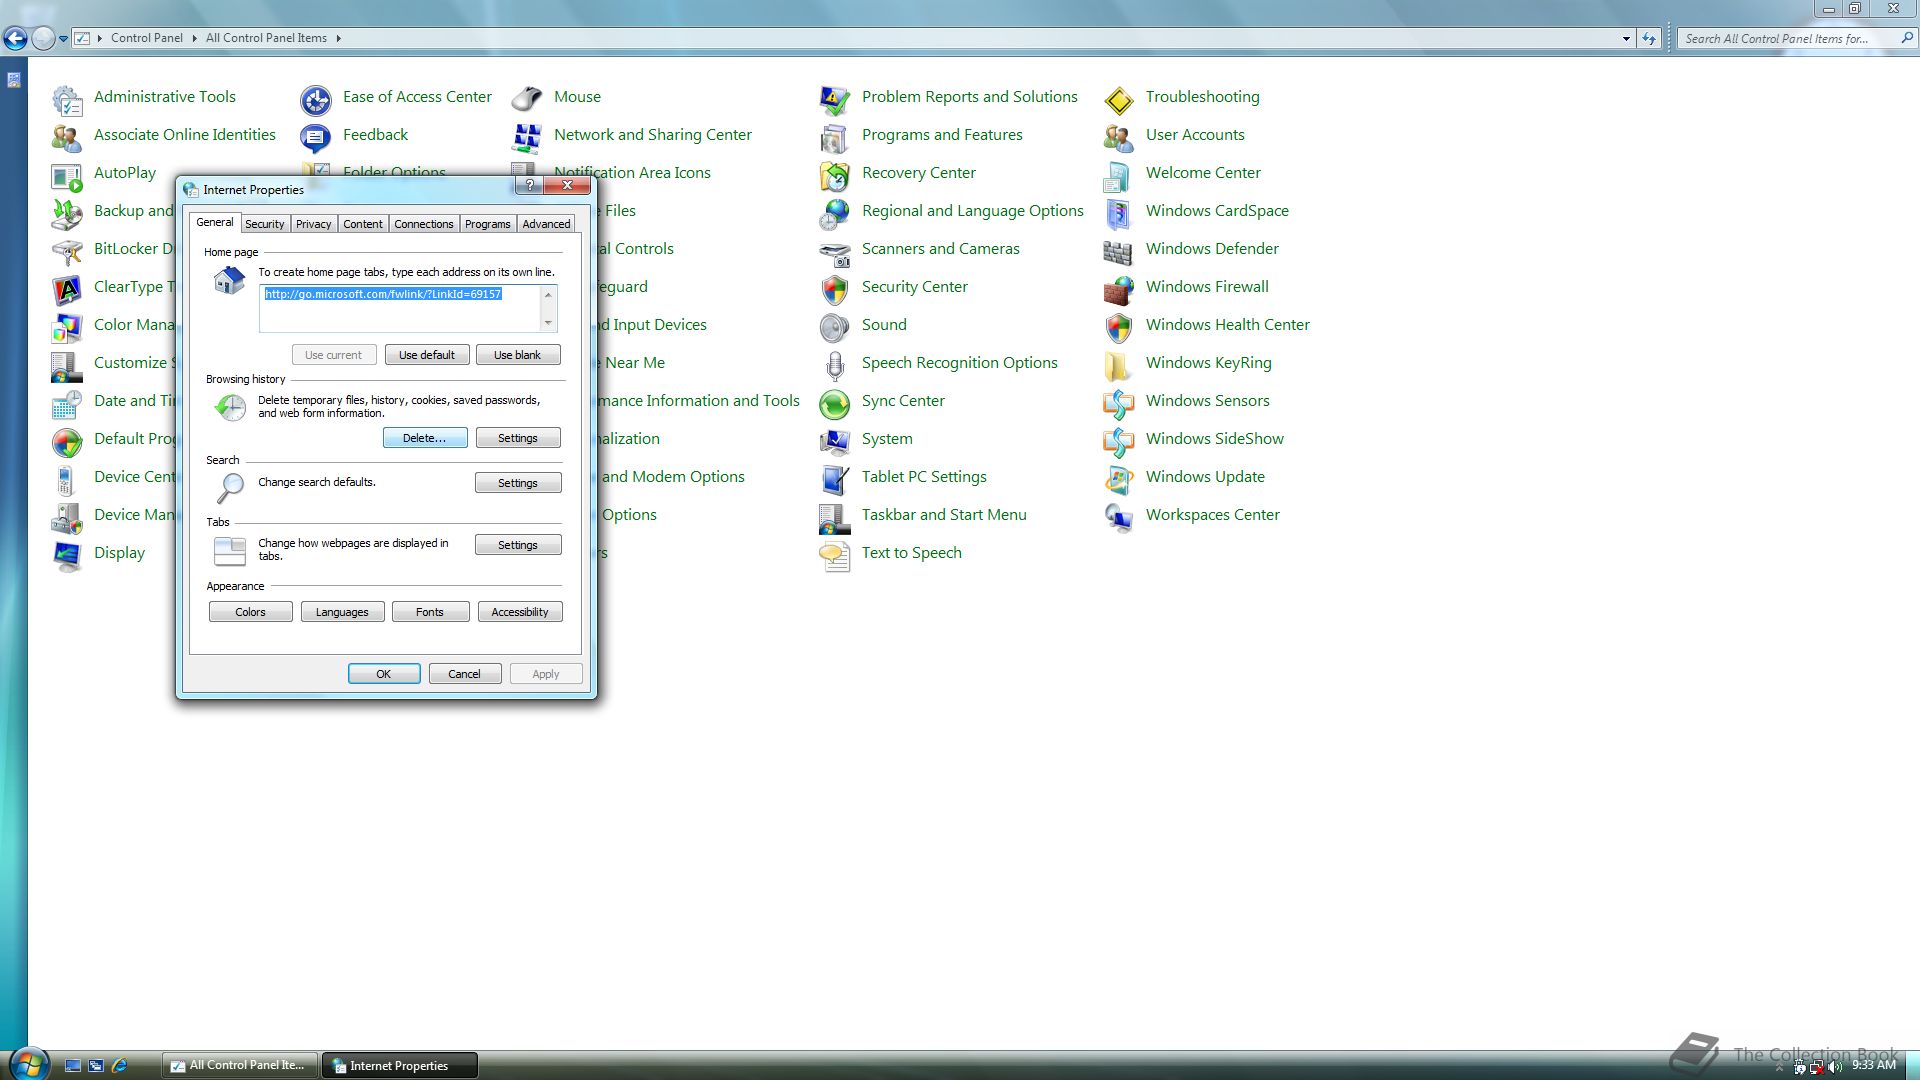Click the Colors button
Image resolution: width=1920 pixels, height=1080 pixels.
point(251,612)
